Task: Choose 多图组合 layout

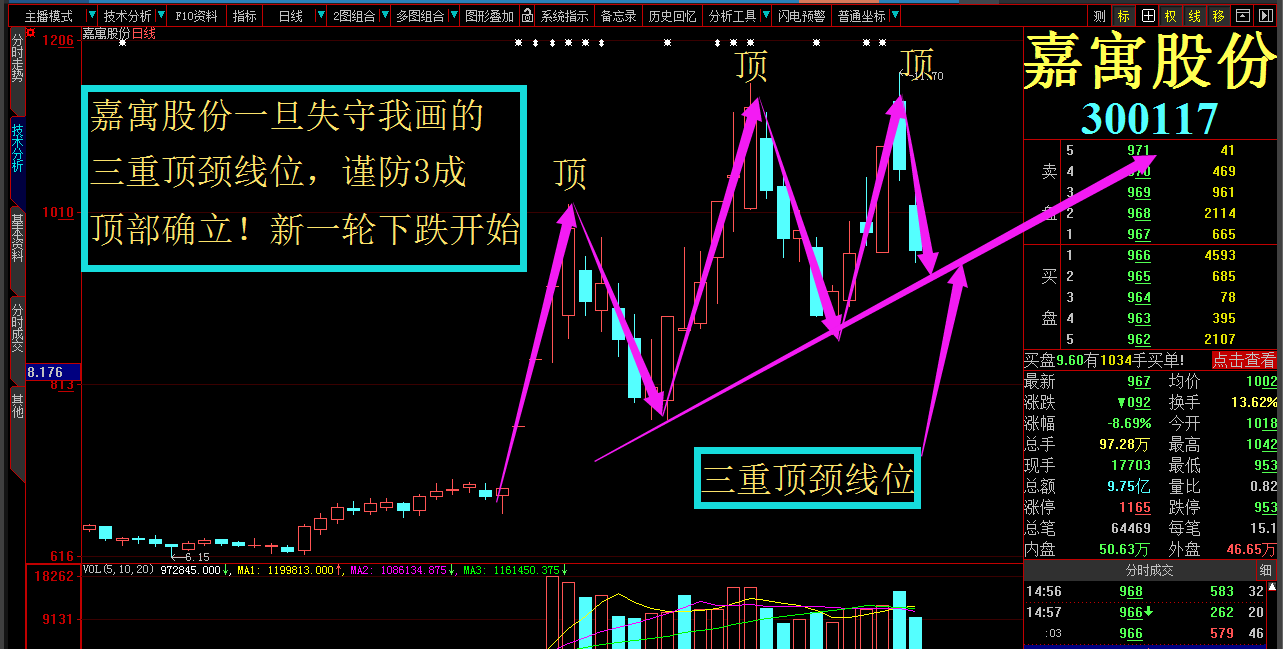Action: point(420,16)
